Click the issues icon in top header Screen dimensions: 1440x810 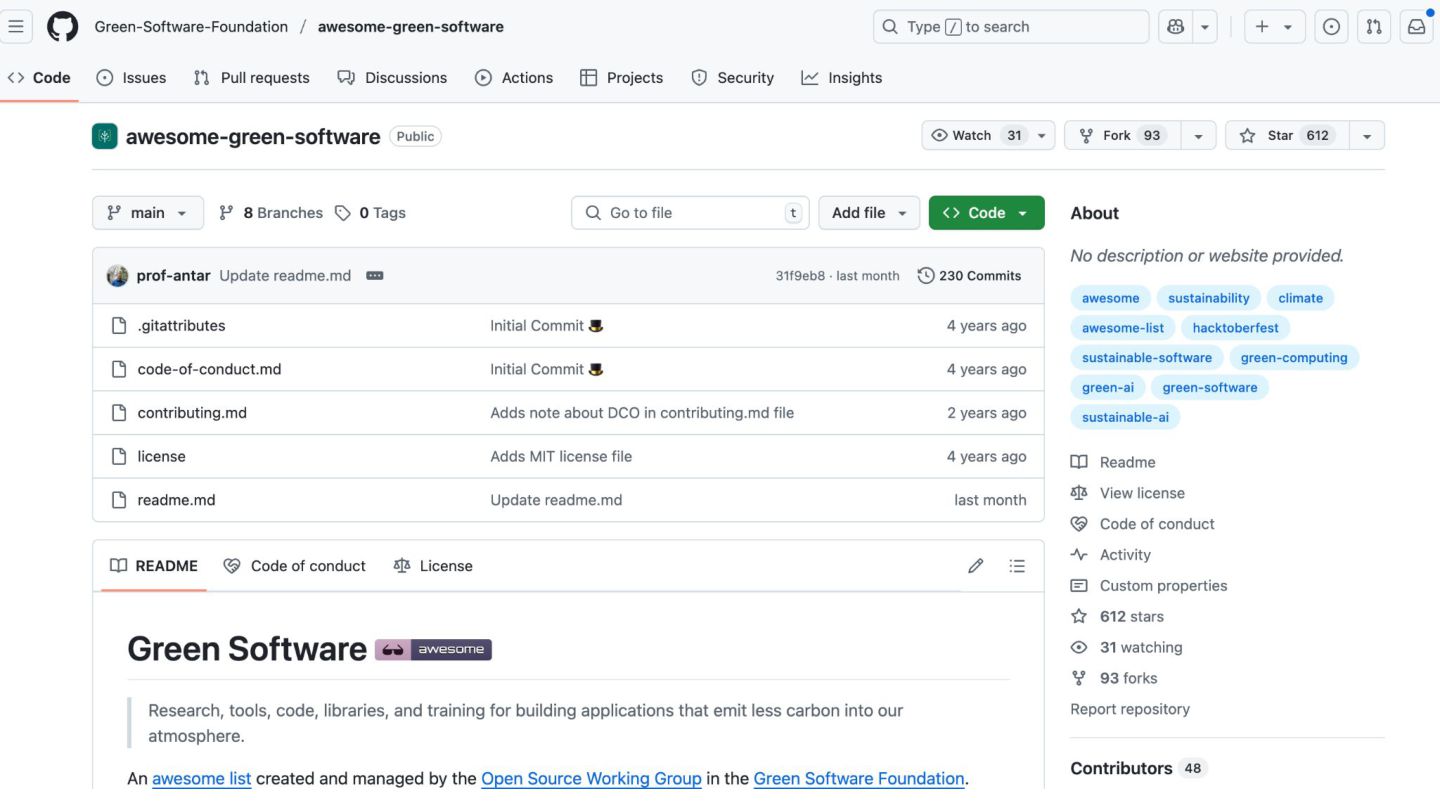1331,27
